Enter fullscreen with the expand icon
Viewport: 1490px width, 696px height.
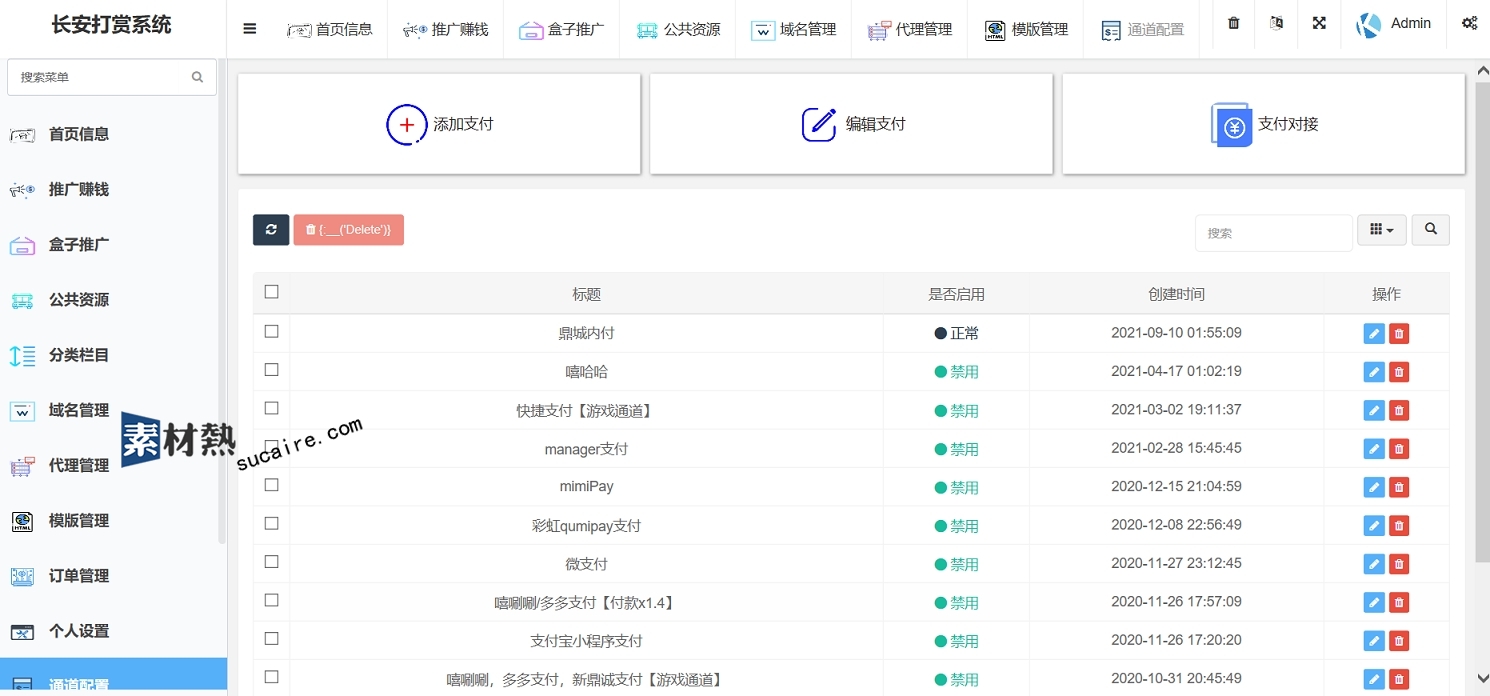coord(1319,23)
